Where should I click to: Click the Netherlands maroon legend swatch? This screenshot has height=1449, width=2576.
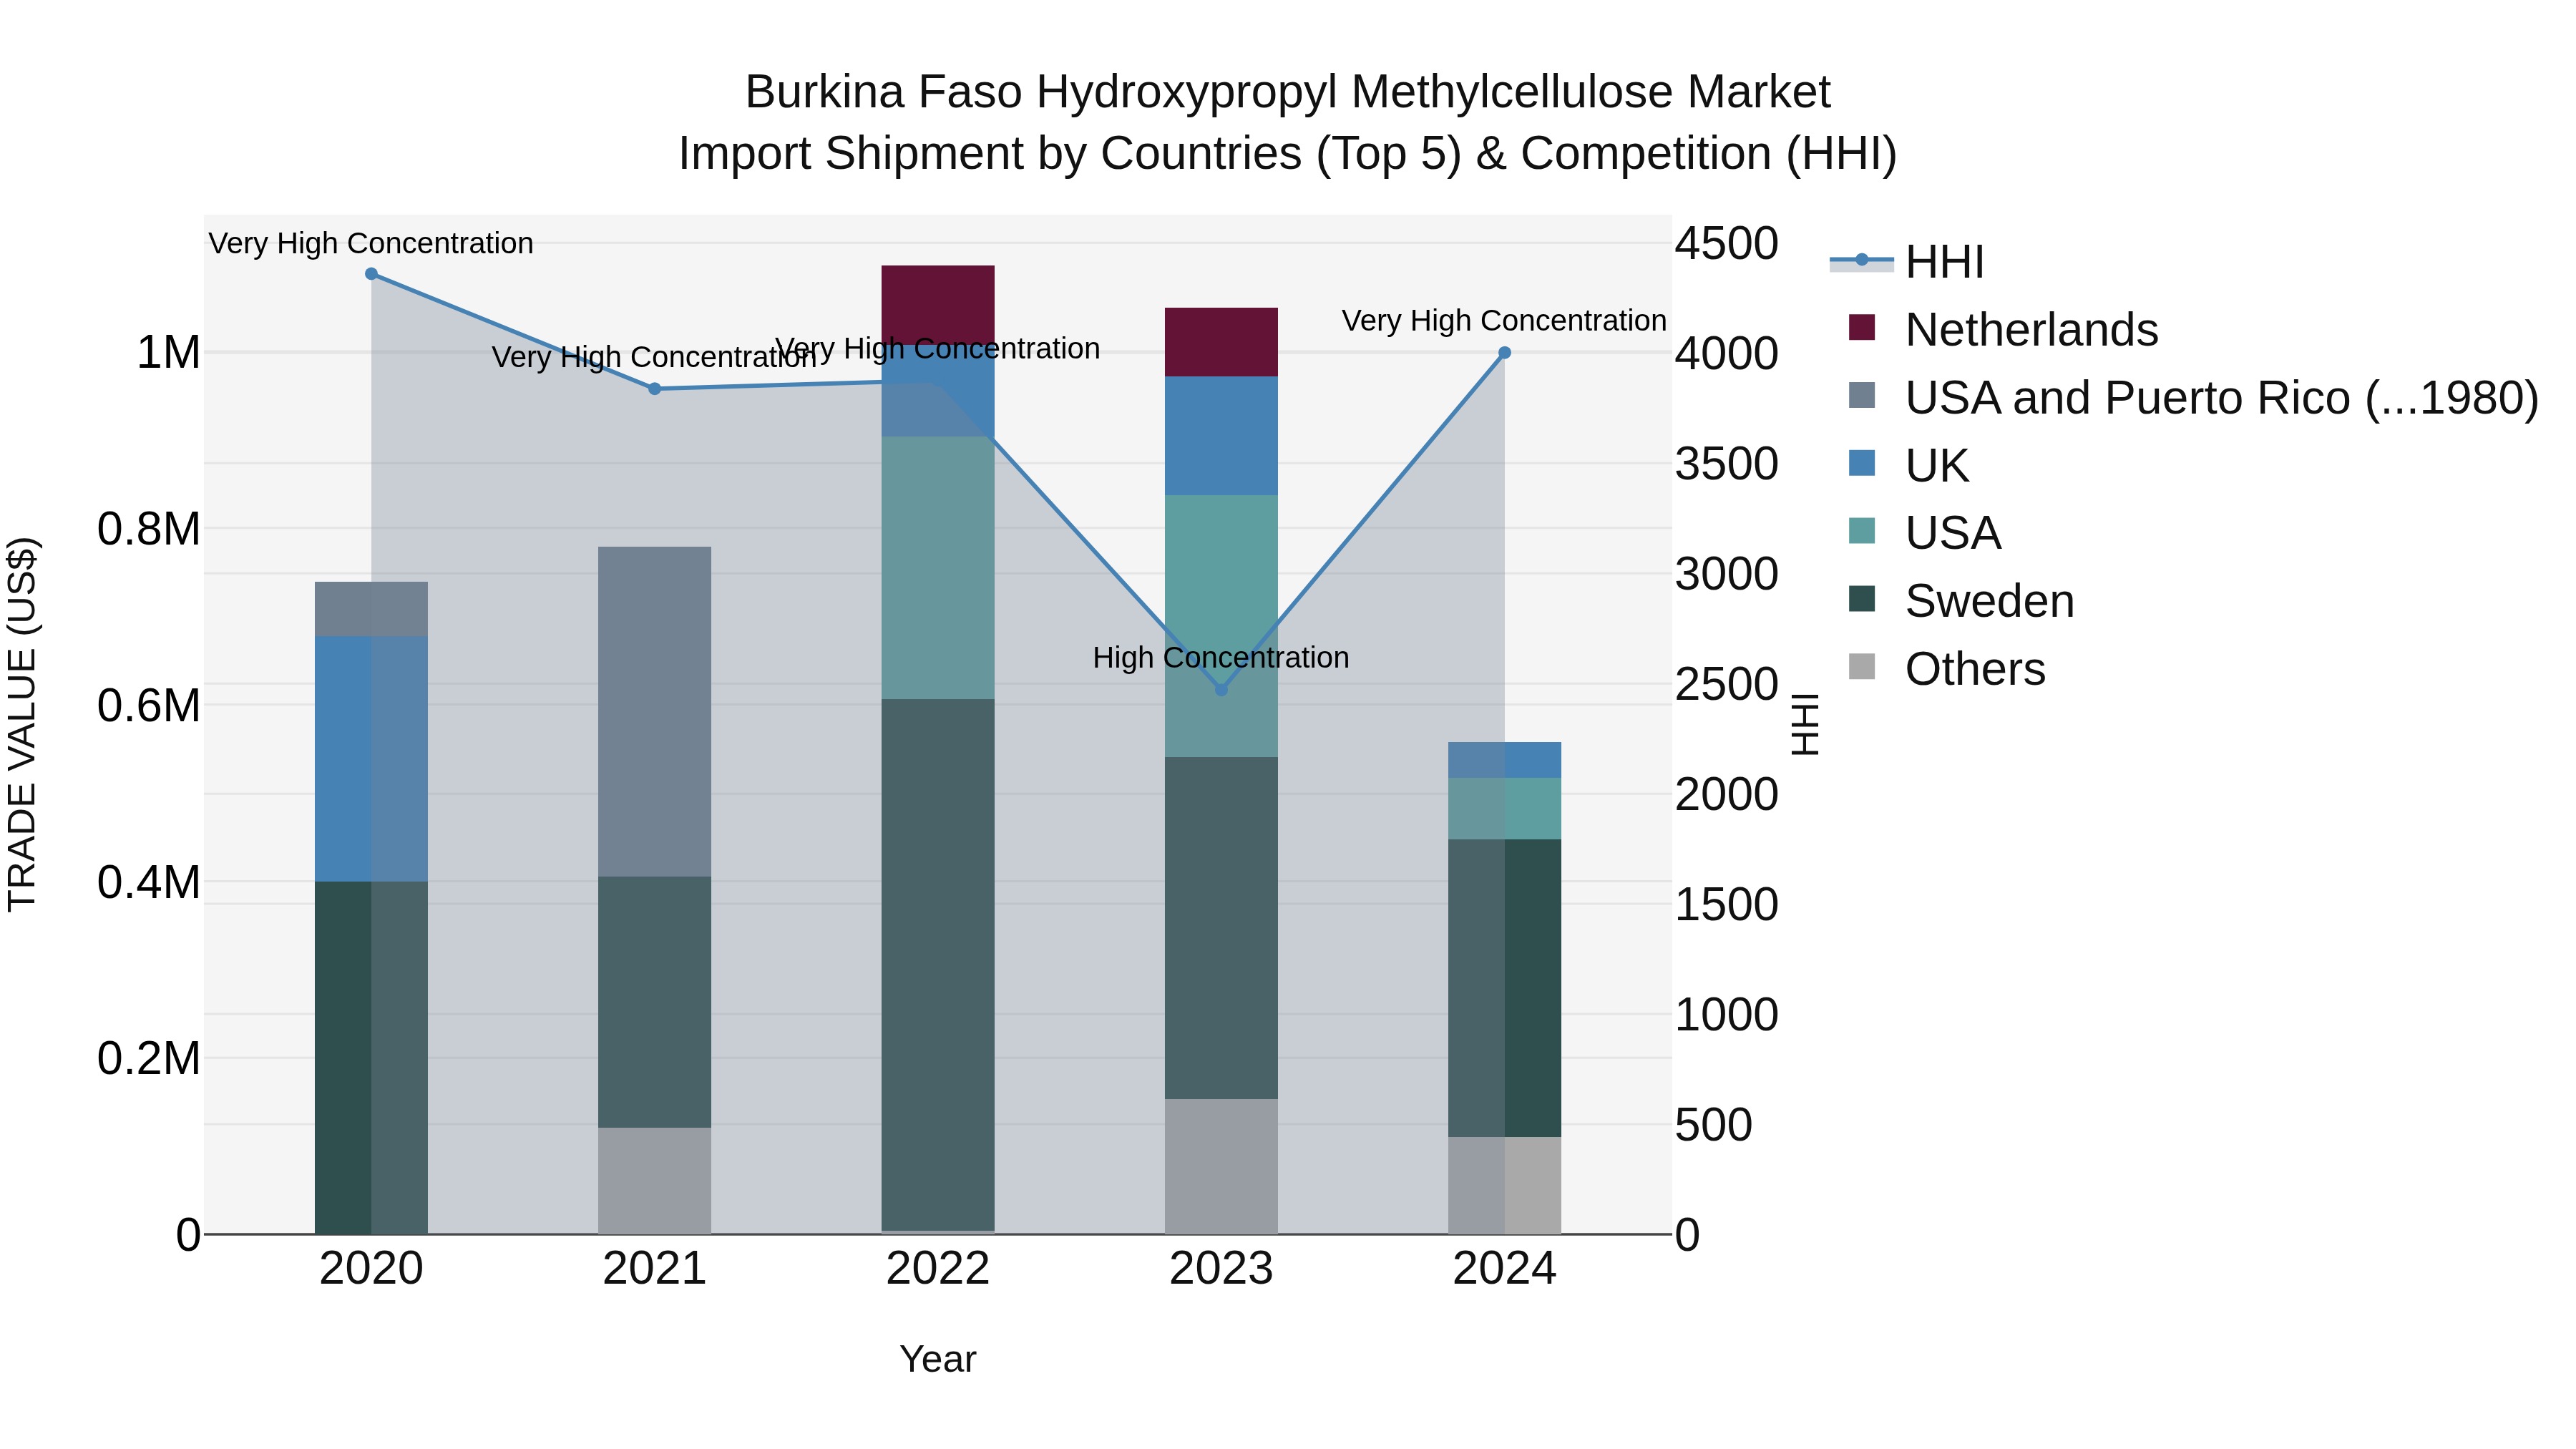tap(1862, 327)
